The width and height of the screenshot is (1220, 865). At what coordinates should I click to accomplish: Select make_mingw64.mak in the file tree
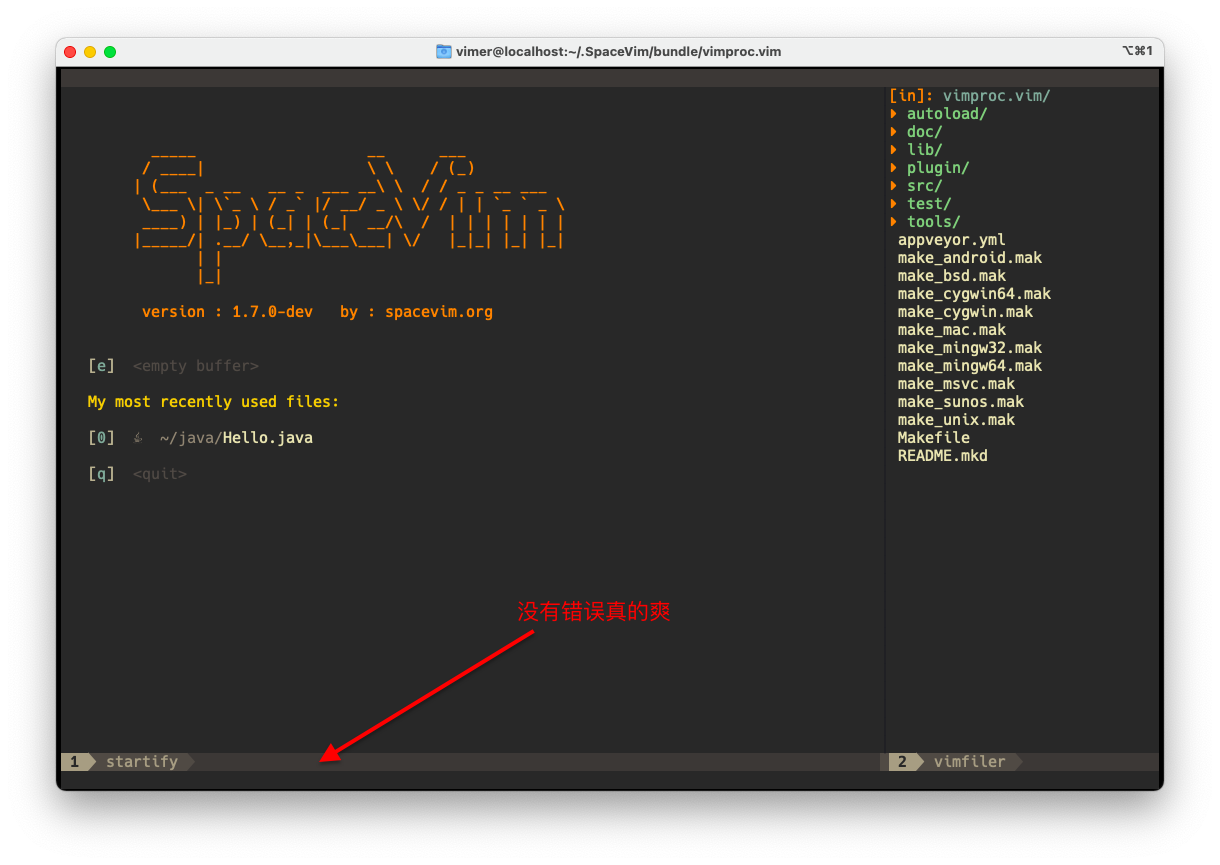tap(970, 366)
